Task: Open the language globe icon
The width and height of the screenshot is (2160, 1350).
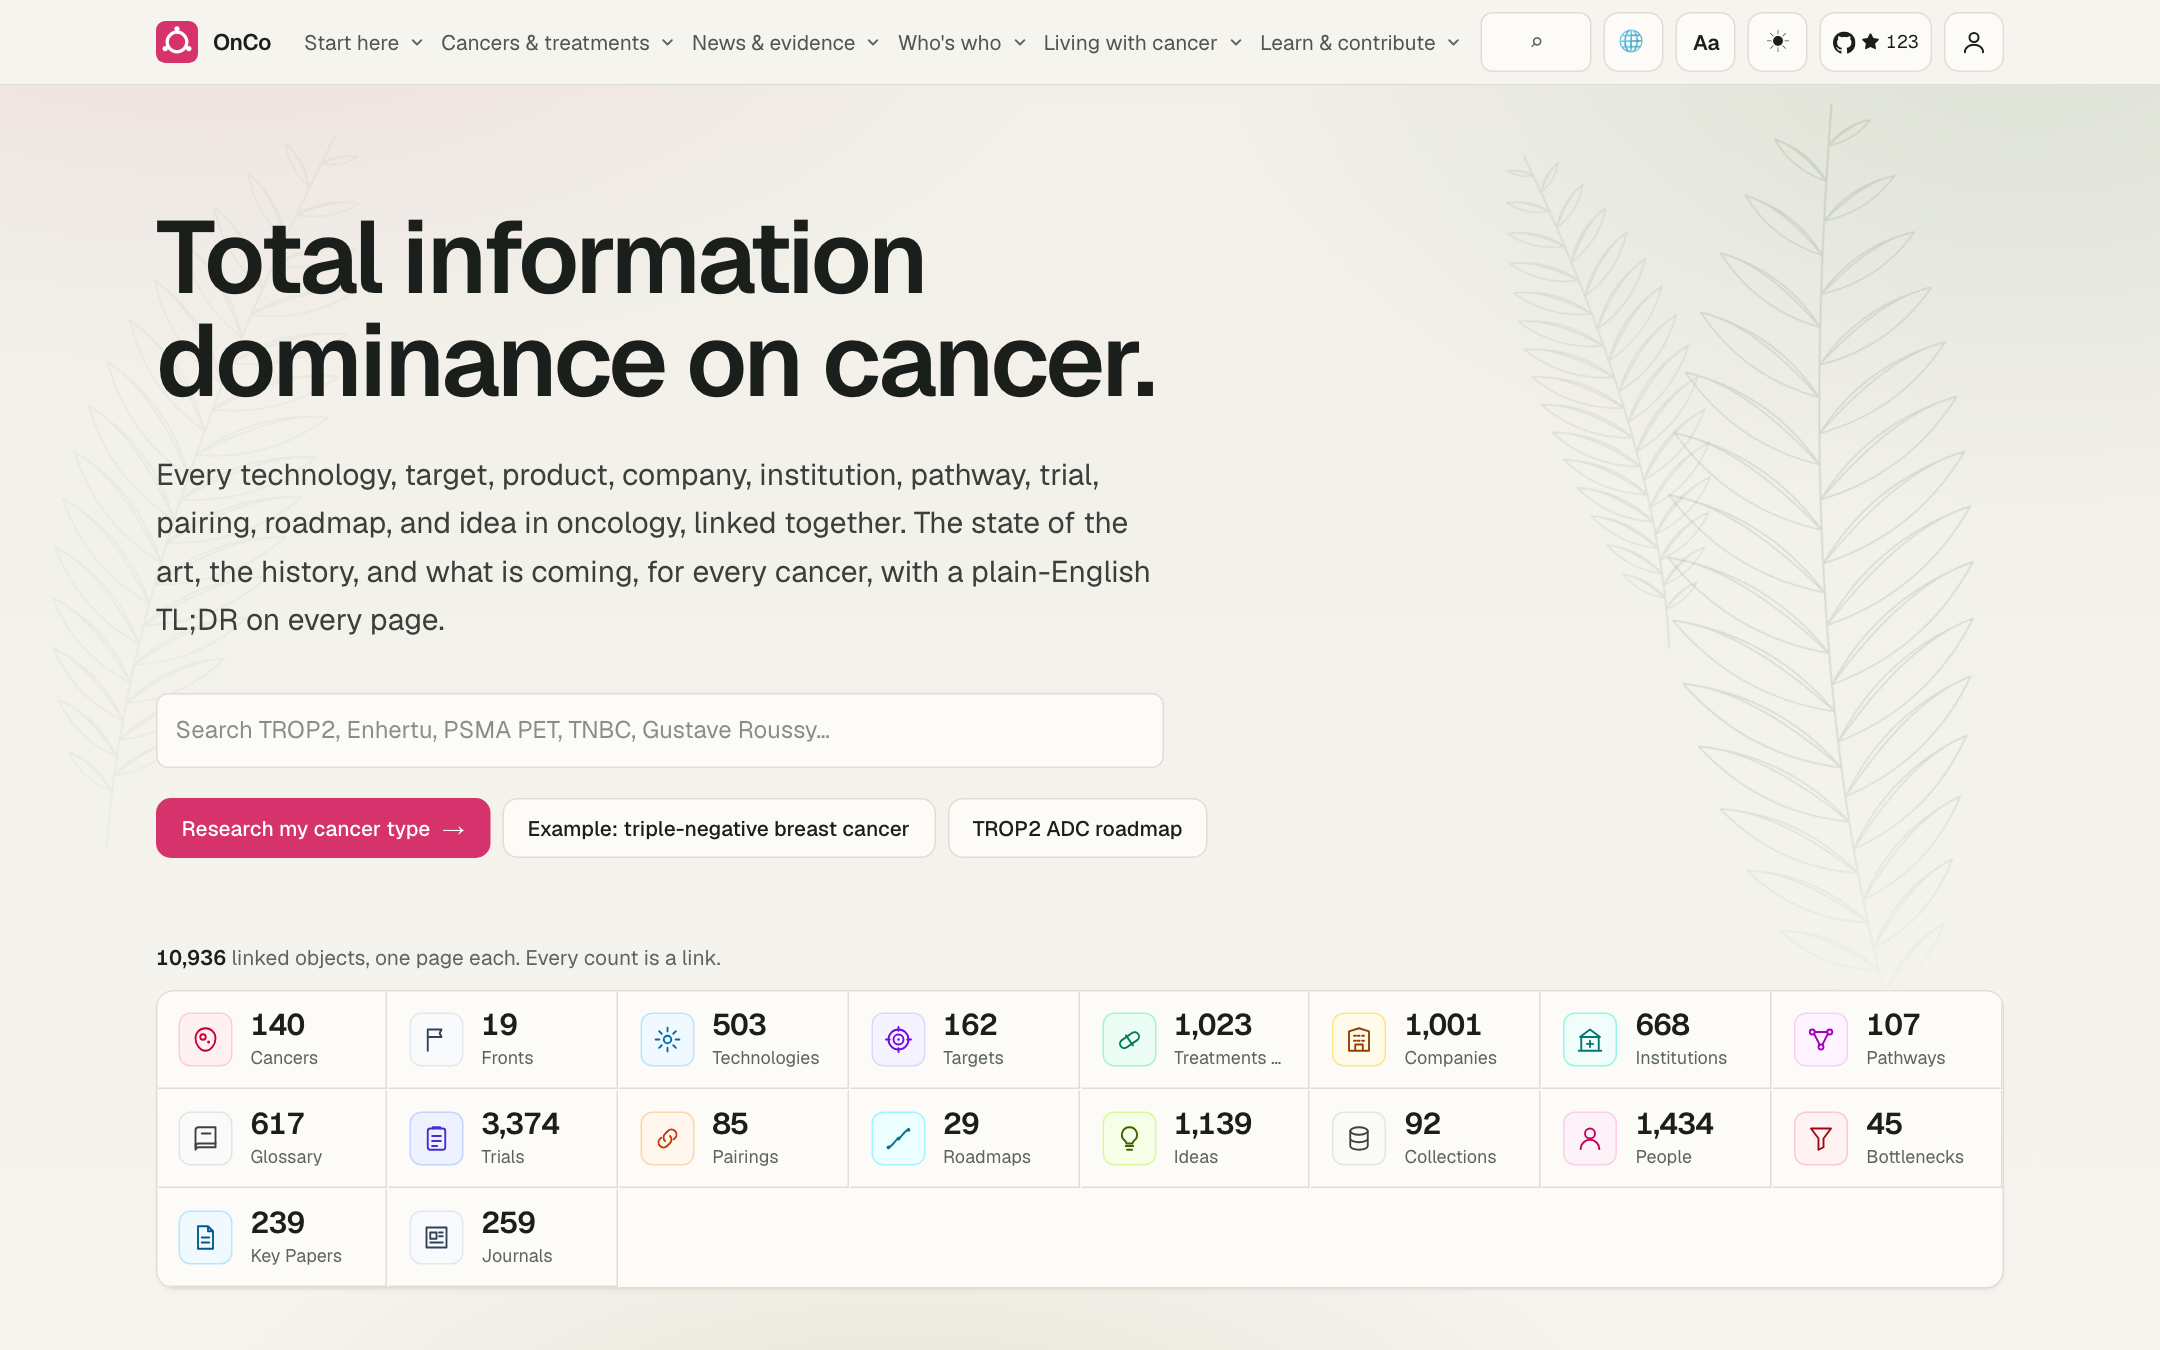Action: 1632,42
